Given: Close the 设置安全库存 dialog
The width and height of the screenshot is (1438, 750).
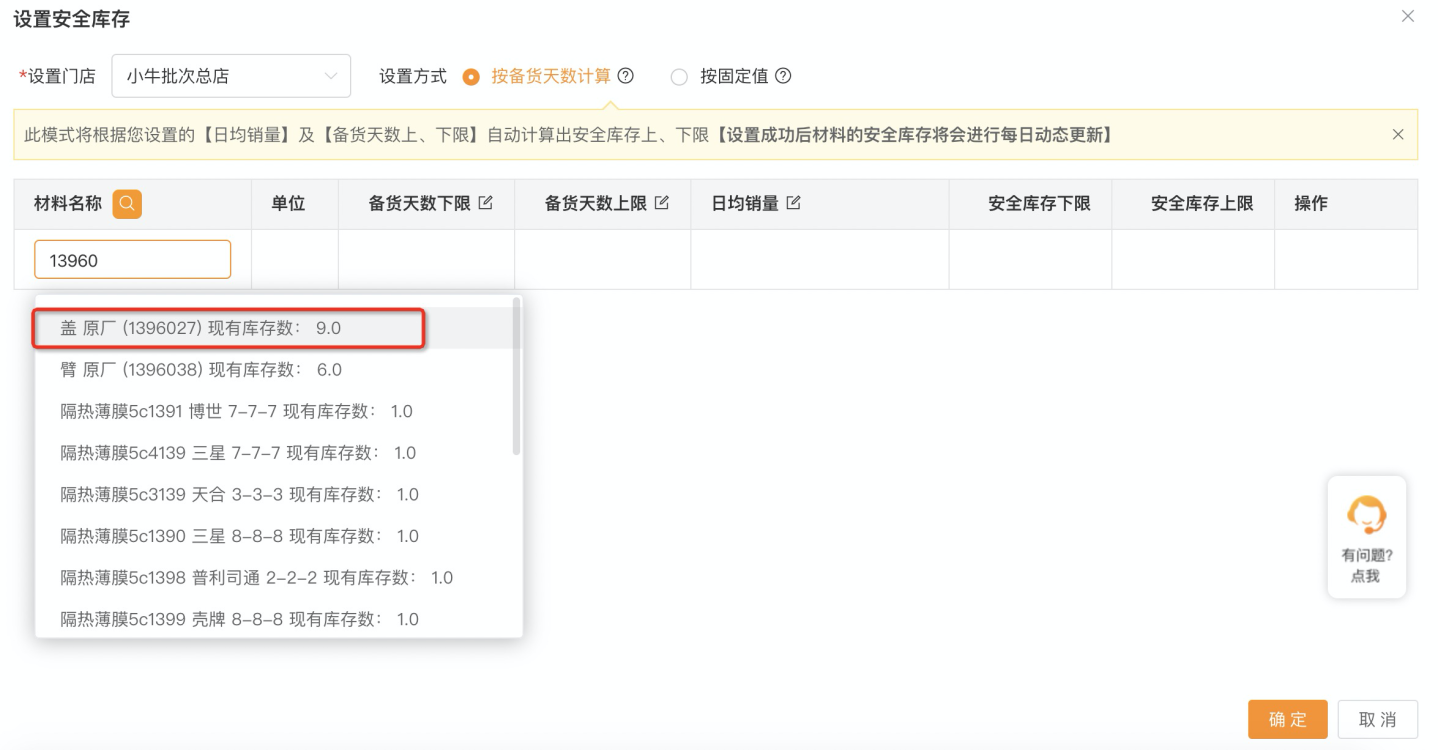Looking at the screenshot, I should tap(1408, 16).
